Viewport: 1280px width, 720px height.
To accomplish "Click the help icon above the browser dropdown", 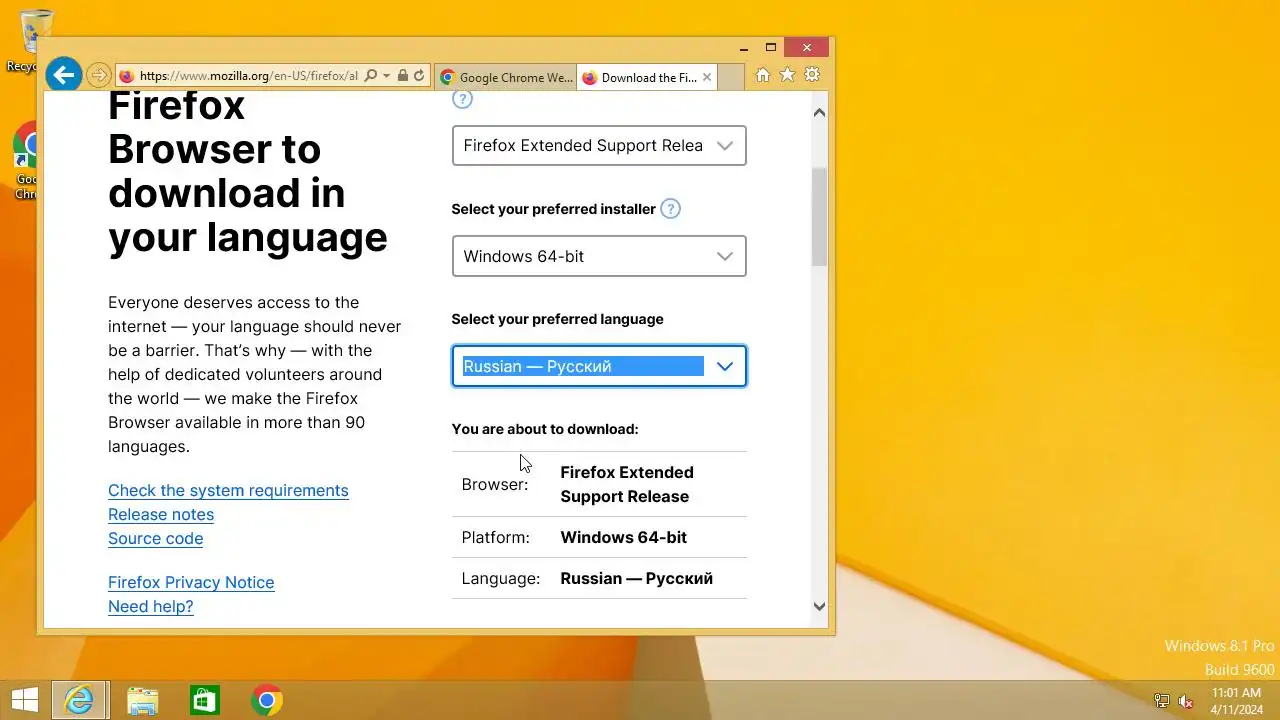I will (x=462, y=98).
